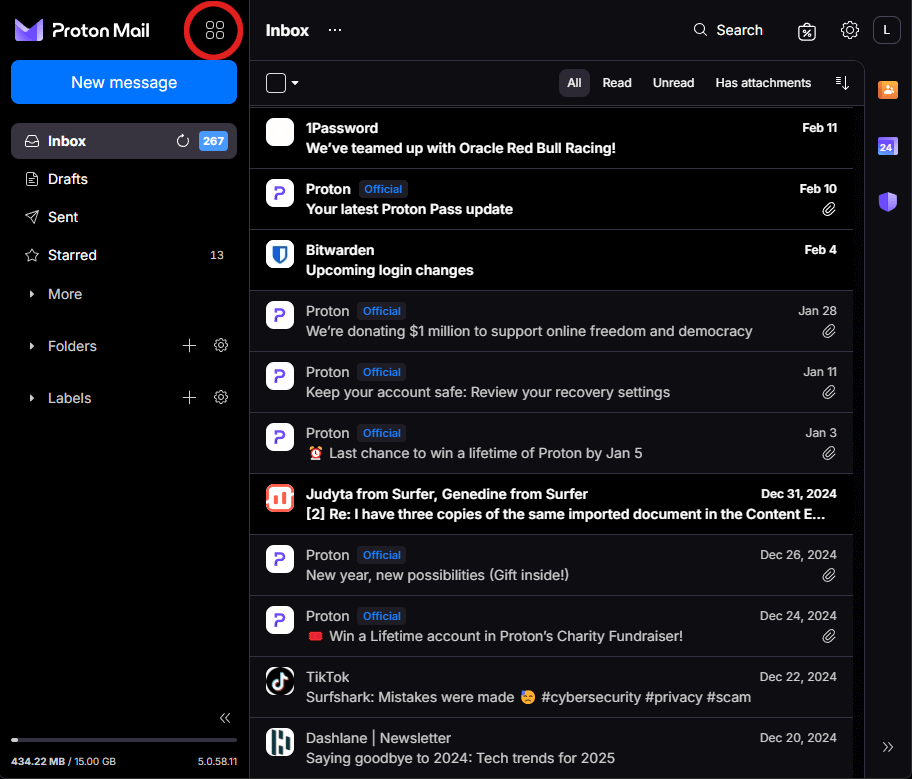Open Dashlane Newsletter goodbye 2024 email

(551, 748)
